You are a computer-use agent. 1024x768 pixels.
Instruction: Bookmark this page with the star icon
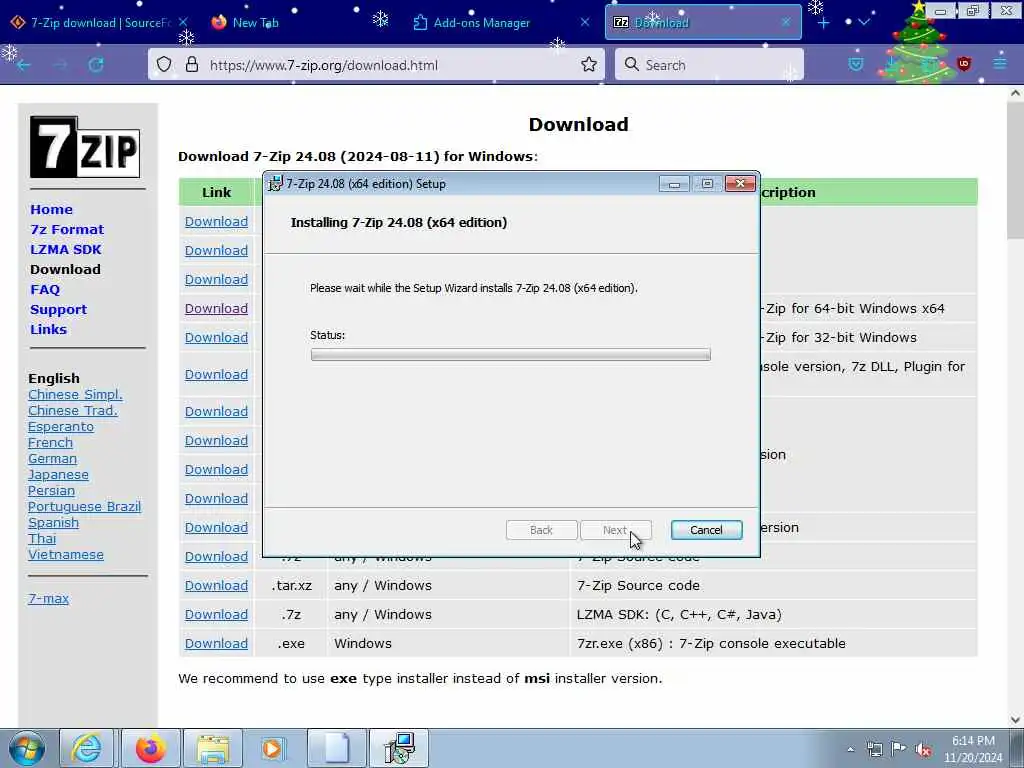click(588, 65)
